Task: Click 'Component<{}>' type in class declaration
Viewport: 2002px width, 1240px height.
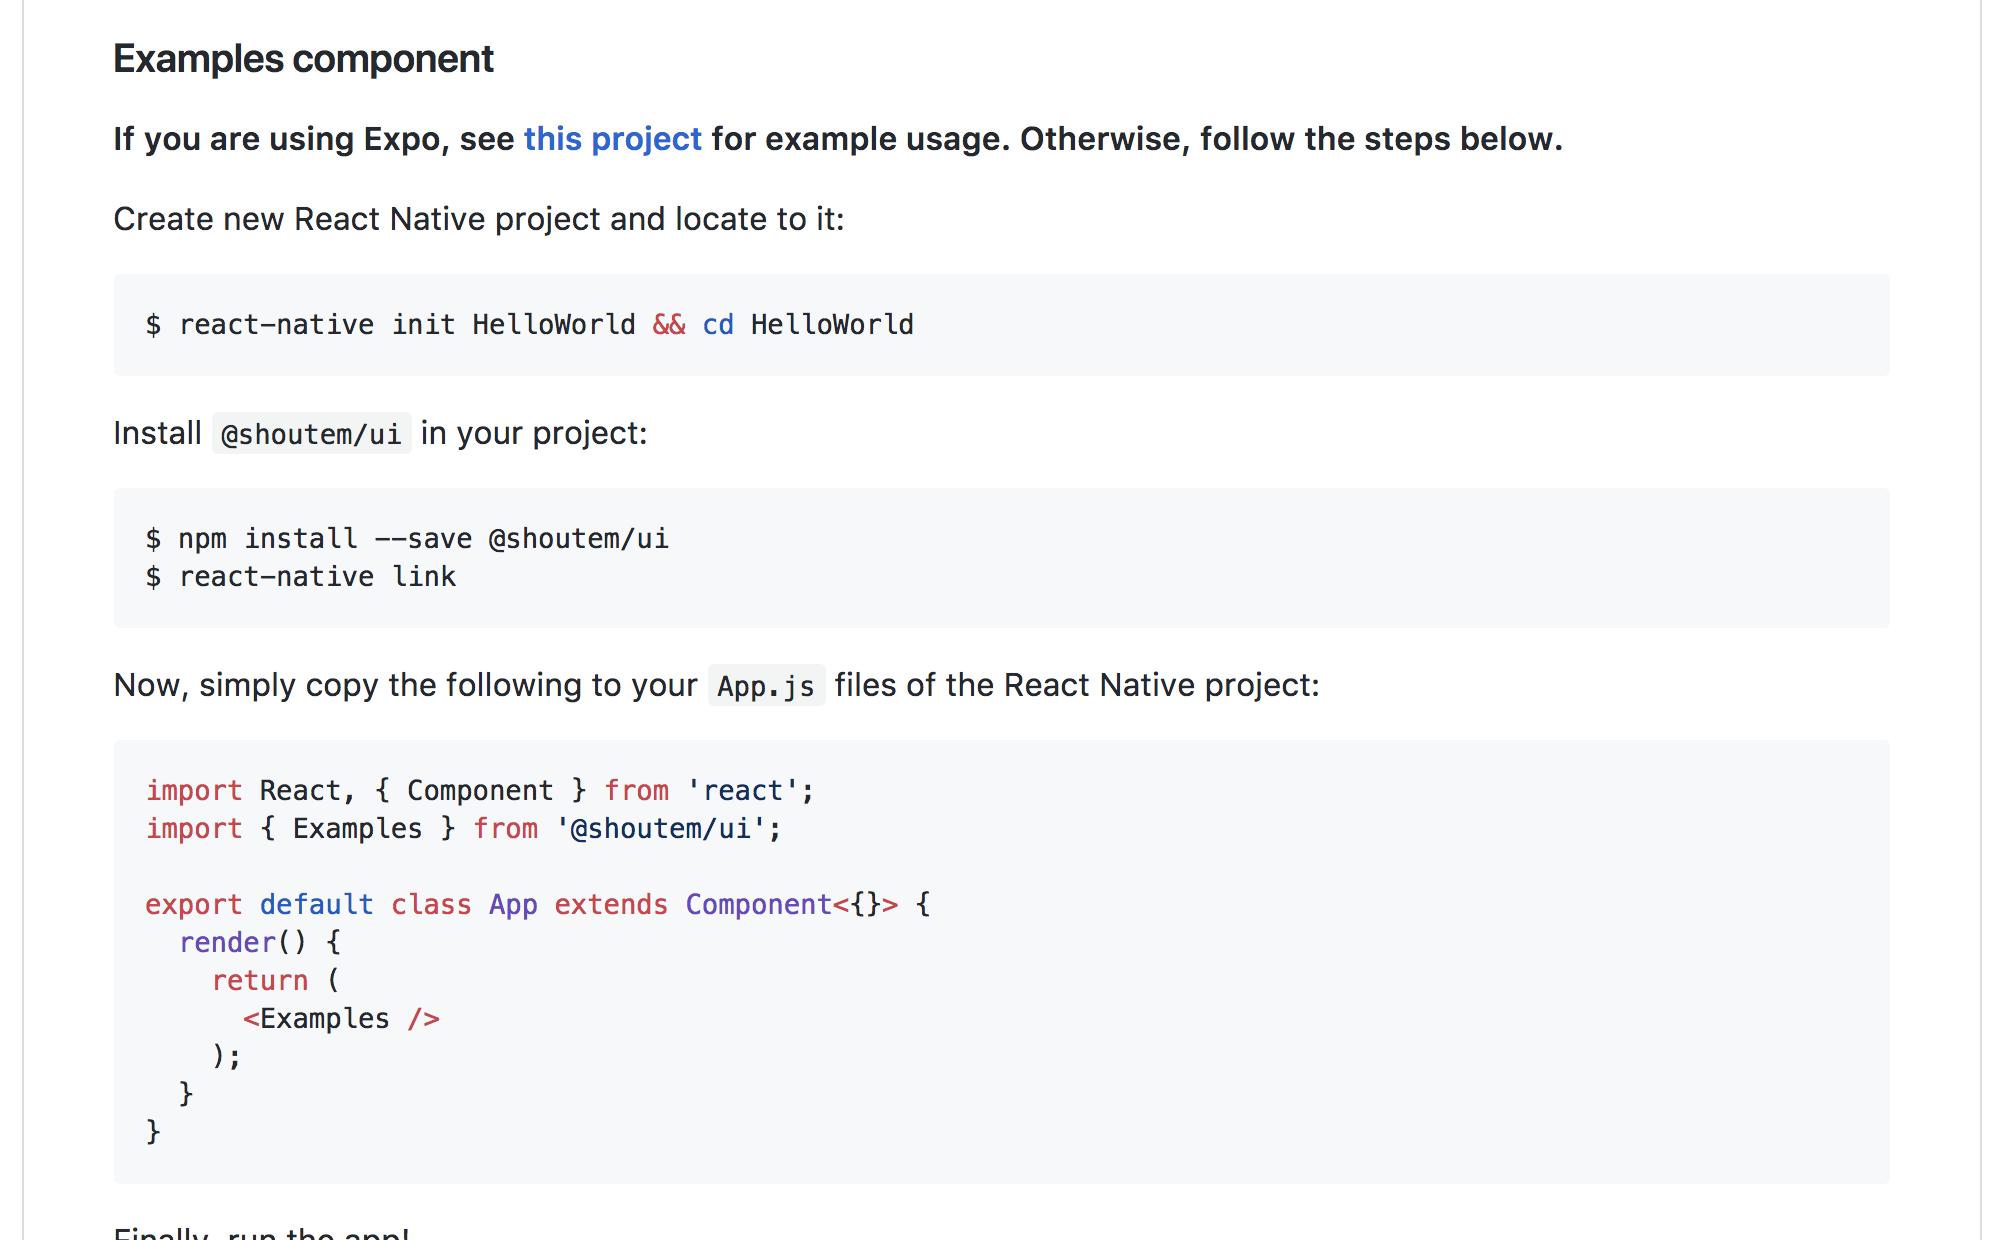Action: pos(791,905)
